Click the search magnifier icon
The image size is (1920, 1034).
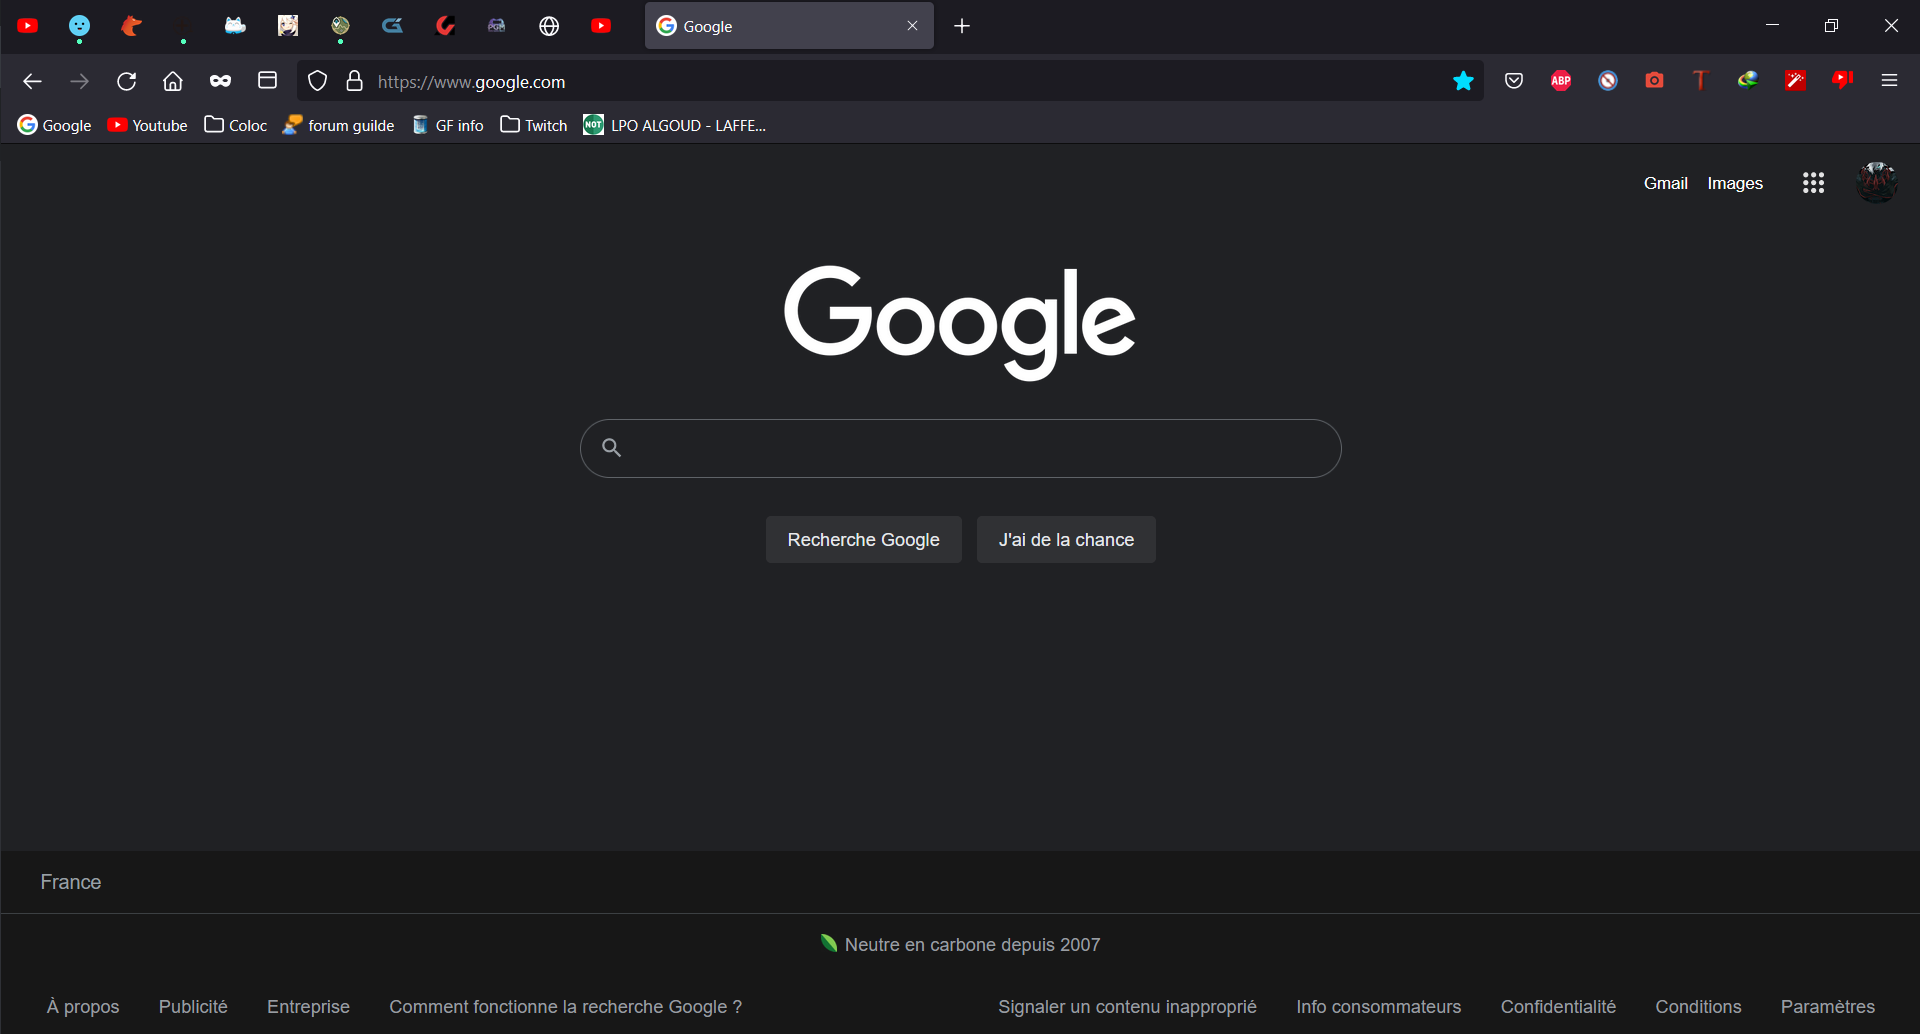[x=612, y=448]
